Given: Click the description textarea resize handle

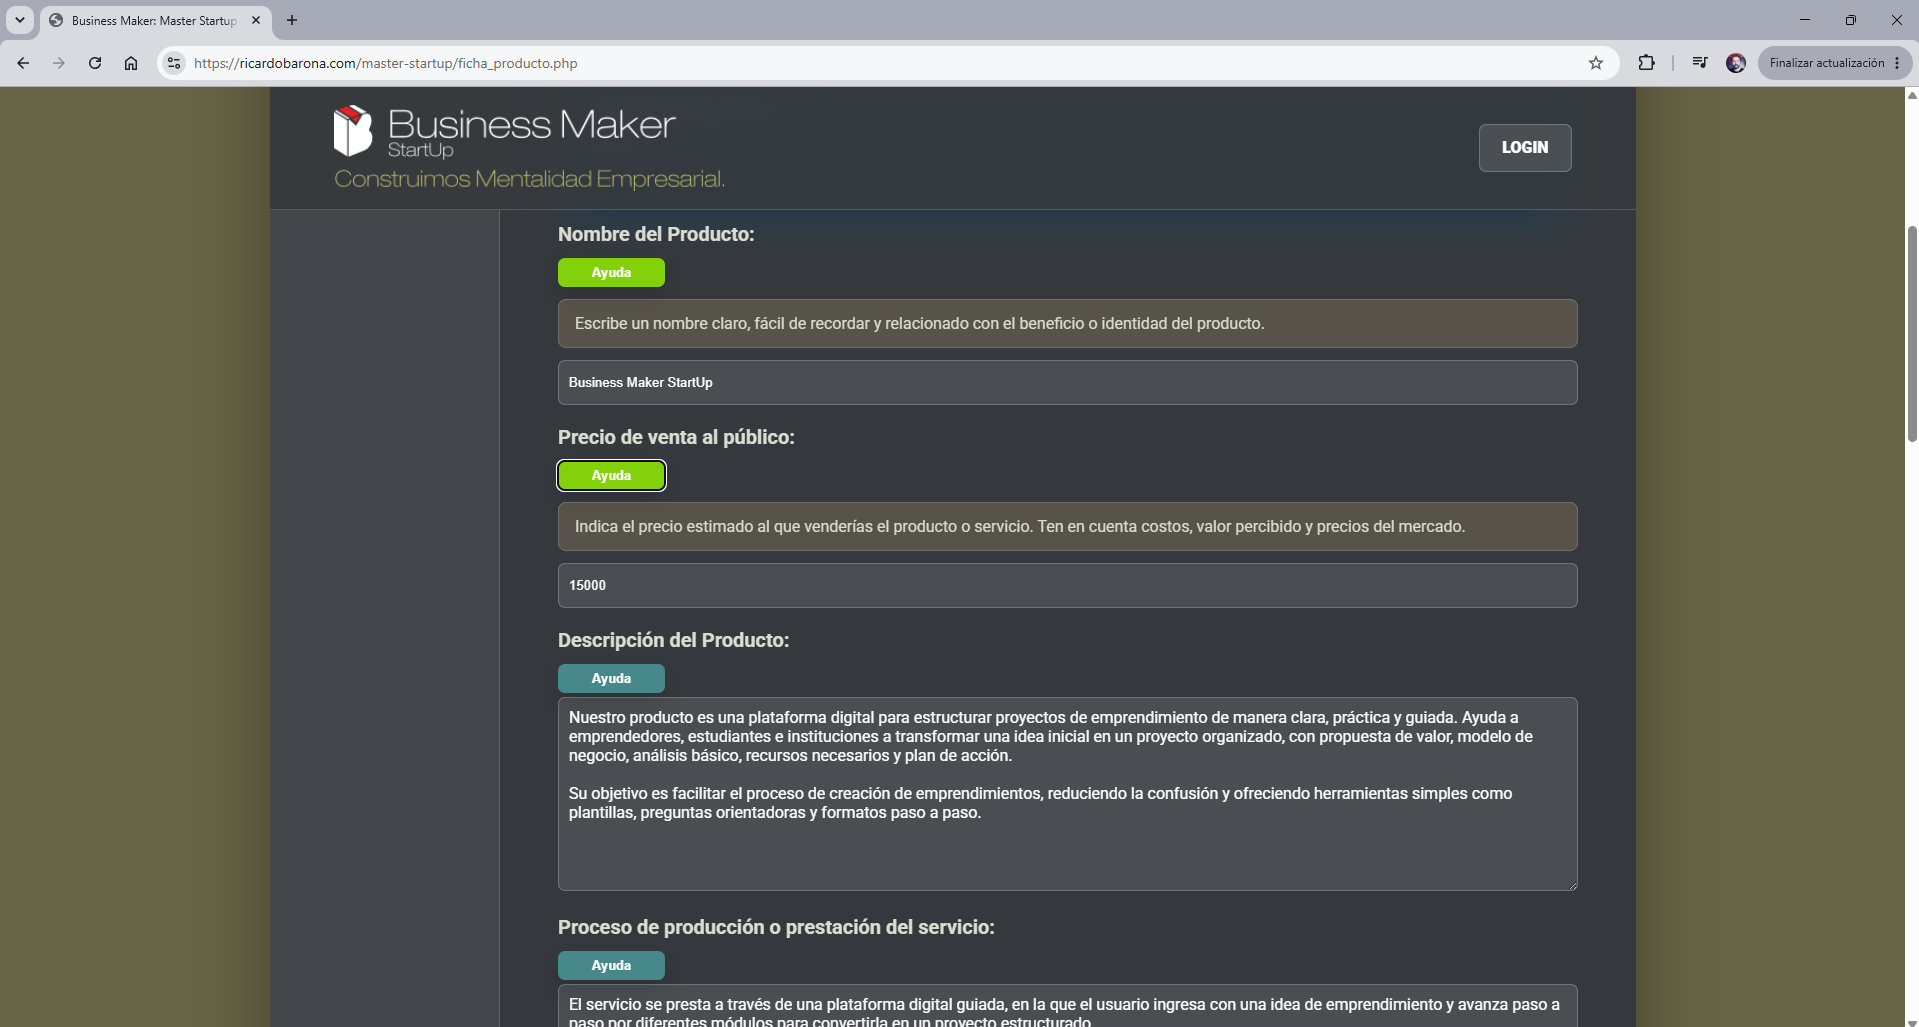Looking at the screenshot, I should pyautogui.click(x=1571, y=884).
